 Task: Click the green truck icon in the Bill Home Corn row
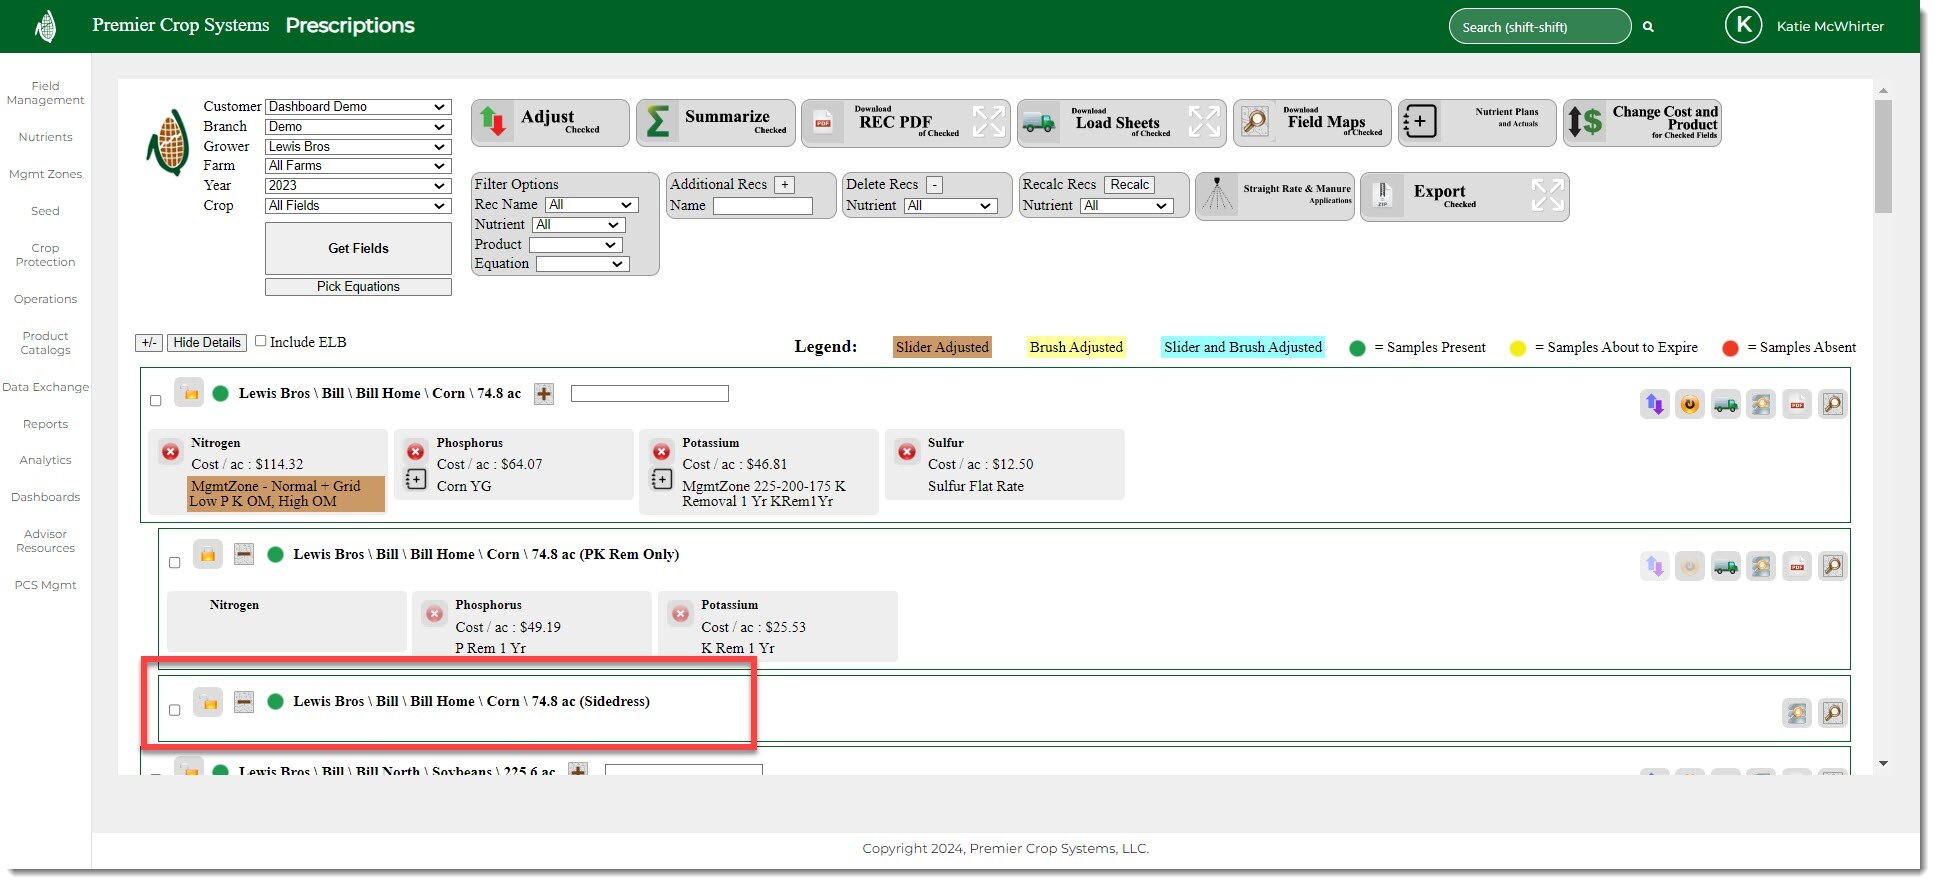[x=1725, y=405]
